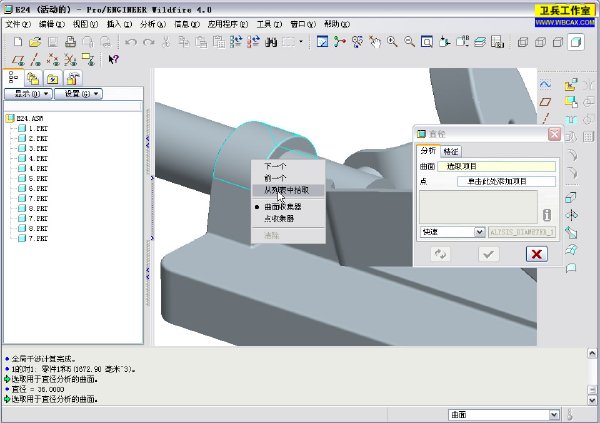Click the Undo arrow icon
The height and width of the screenshot is (423, 600).
pos(131,41)
